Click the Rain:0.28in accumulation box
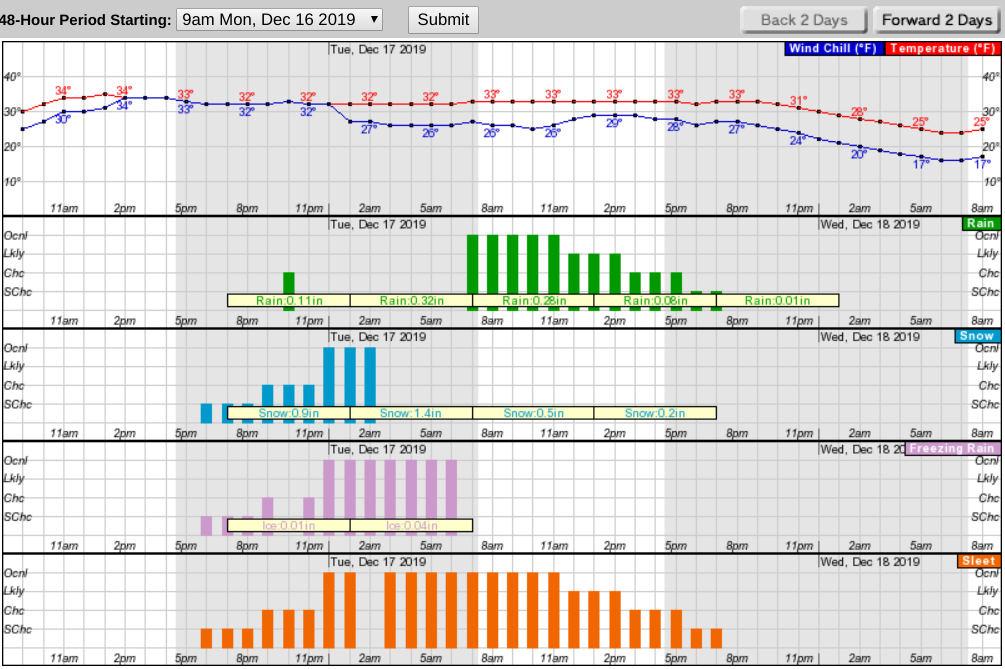1005x669 pixels. (x=533, y=301)
